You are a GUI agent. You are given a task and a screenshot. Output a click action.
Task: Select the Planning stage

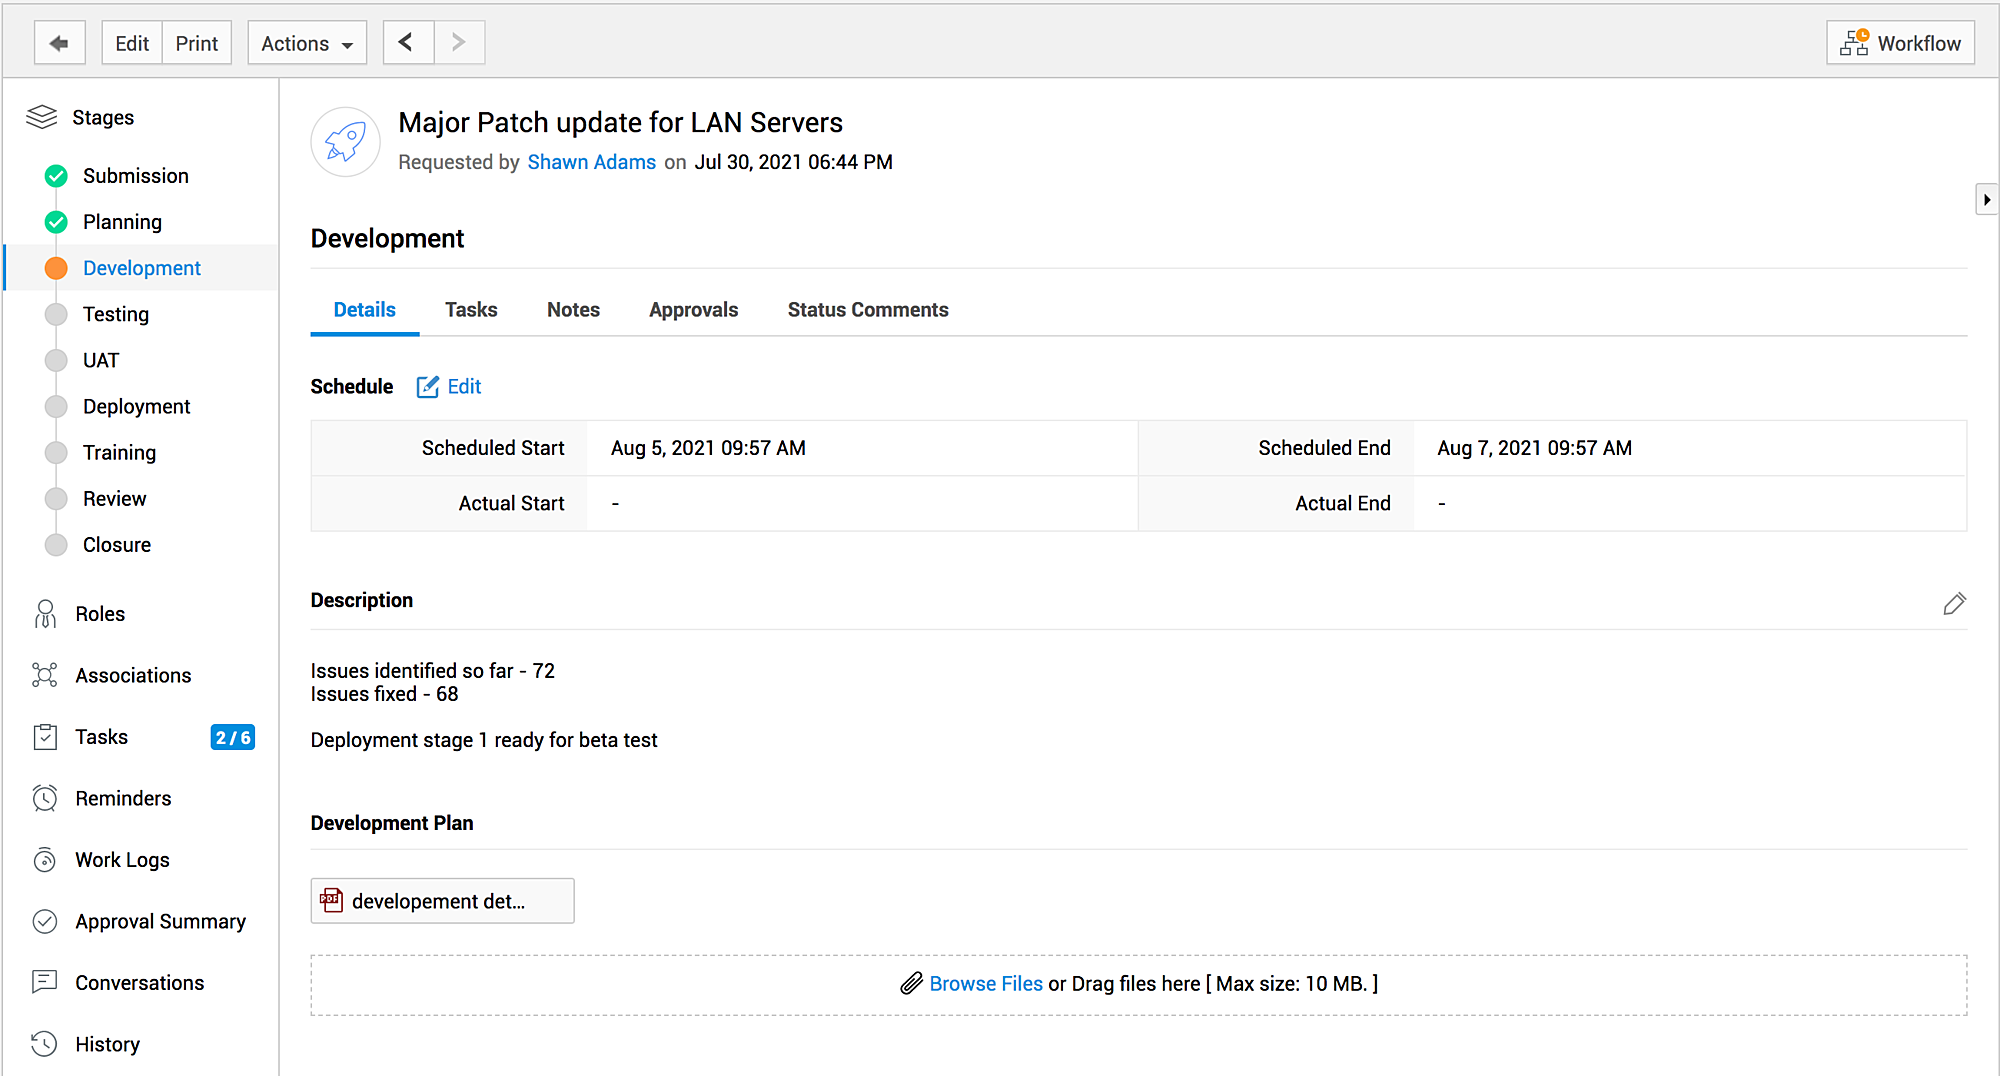point(122,222)
